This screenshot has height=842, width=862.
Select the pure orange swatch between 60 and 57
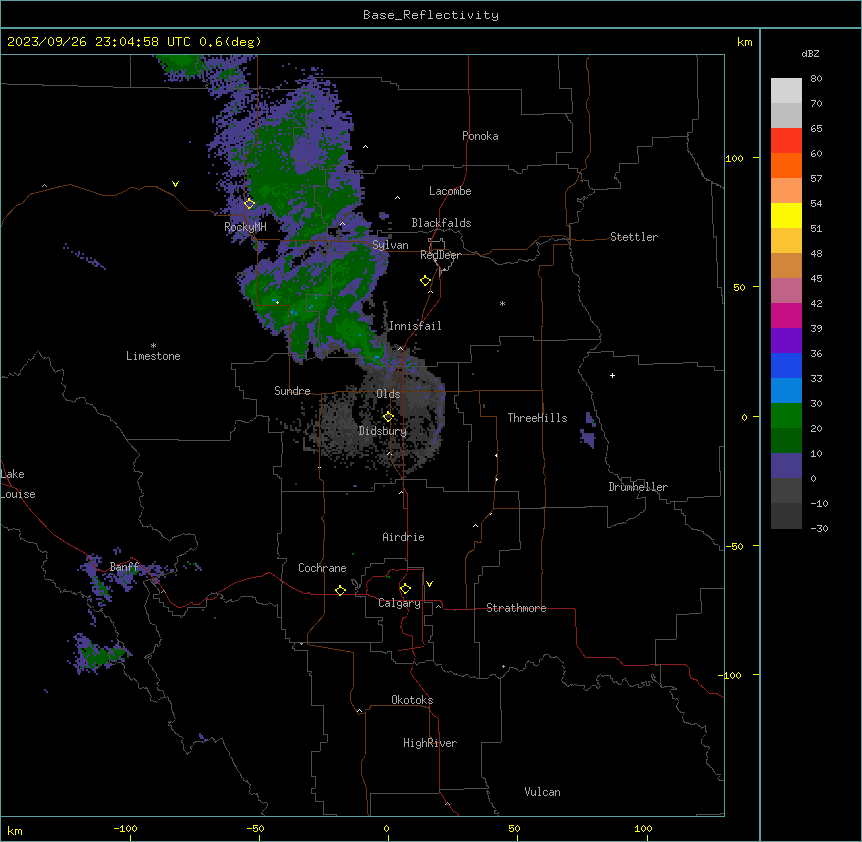[x=786, y=165]
